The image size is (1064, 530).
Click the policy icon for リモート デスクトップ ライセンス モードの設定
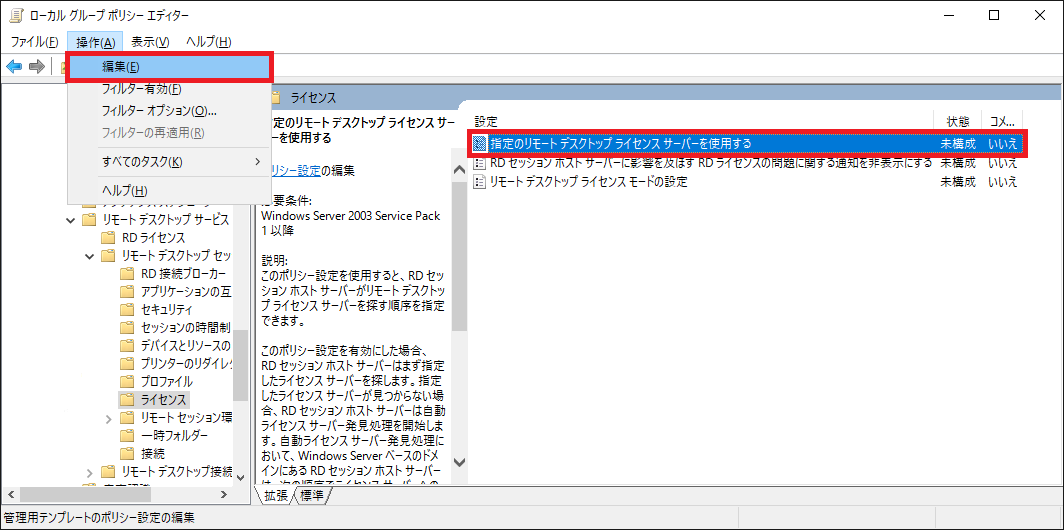point(480,182)
